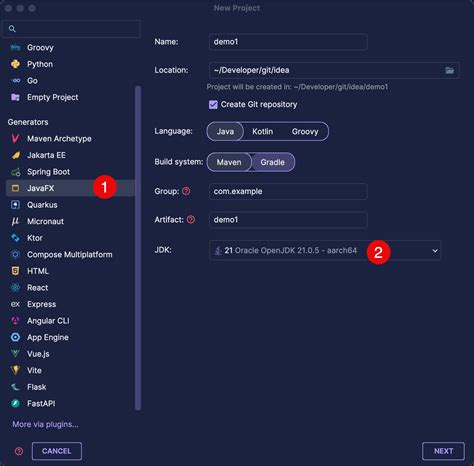Switch Language to Kotlin
Screen dimensions: 474x466
[262, 131]
